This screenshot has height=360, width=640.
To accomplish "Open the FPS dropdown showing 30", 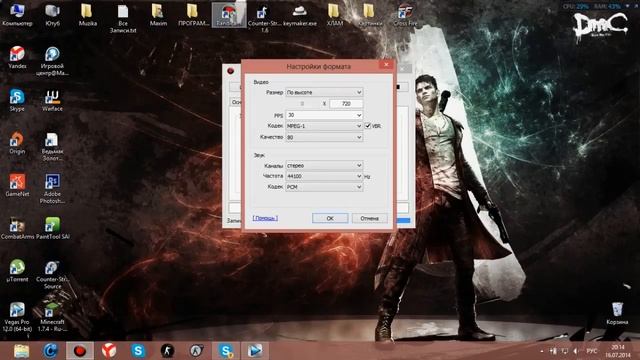I will point(324,115).
